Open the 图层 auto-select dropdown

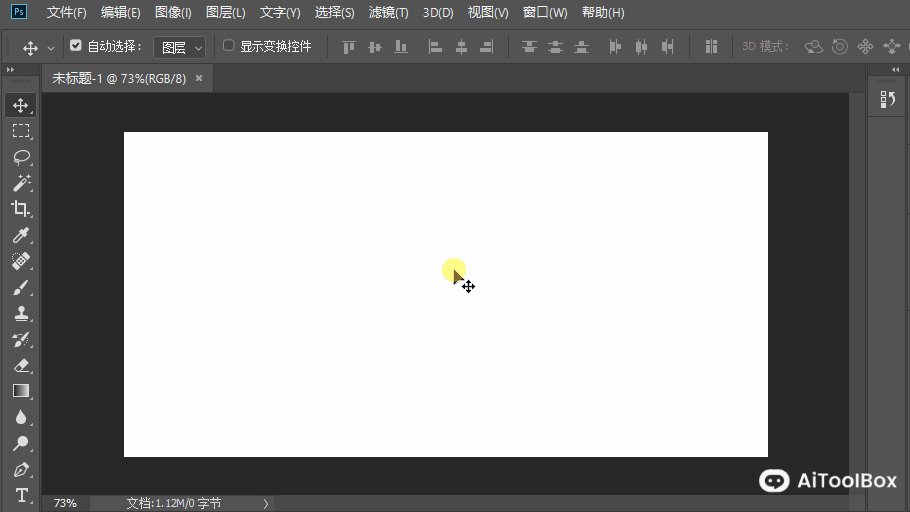coord(179,48)
